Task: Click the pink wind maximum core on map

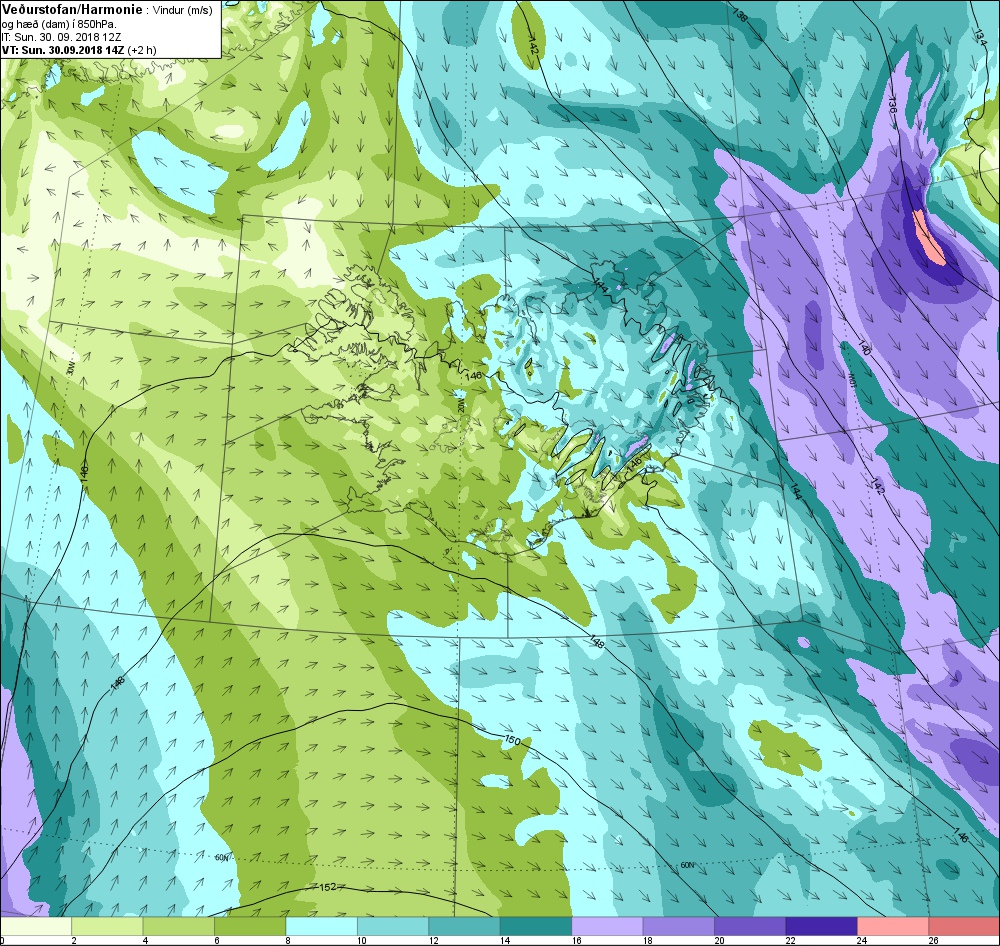Action: tap(929, 237)
